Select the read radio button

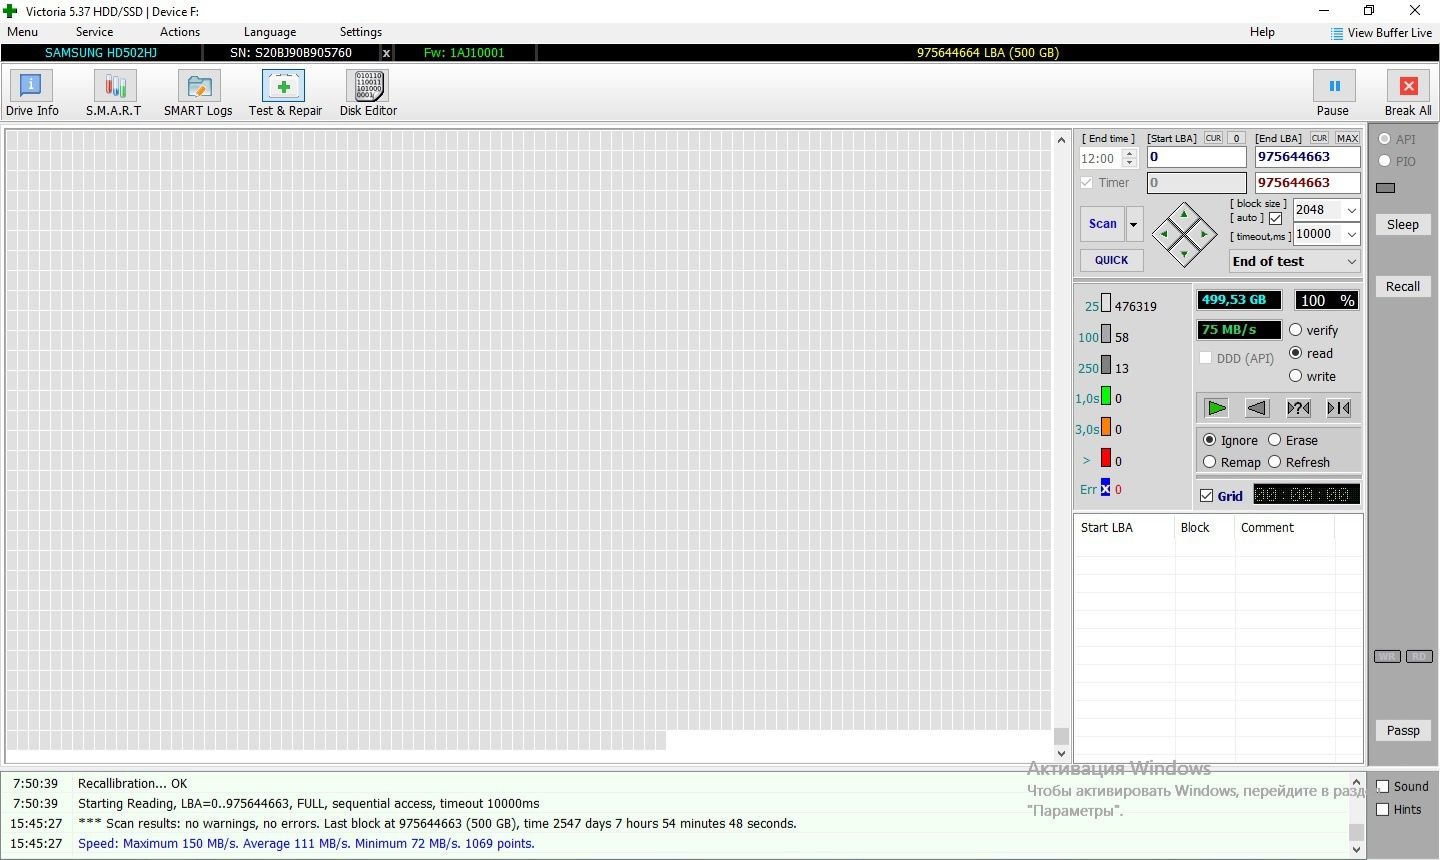[x=1295, y=353]
